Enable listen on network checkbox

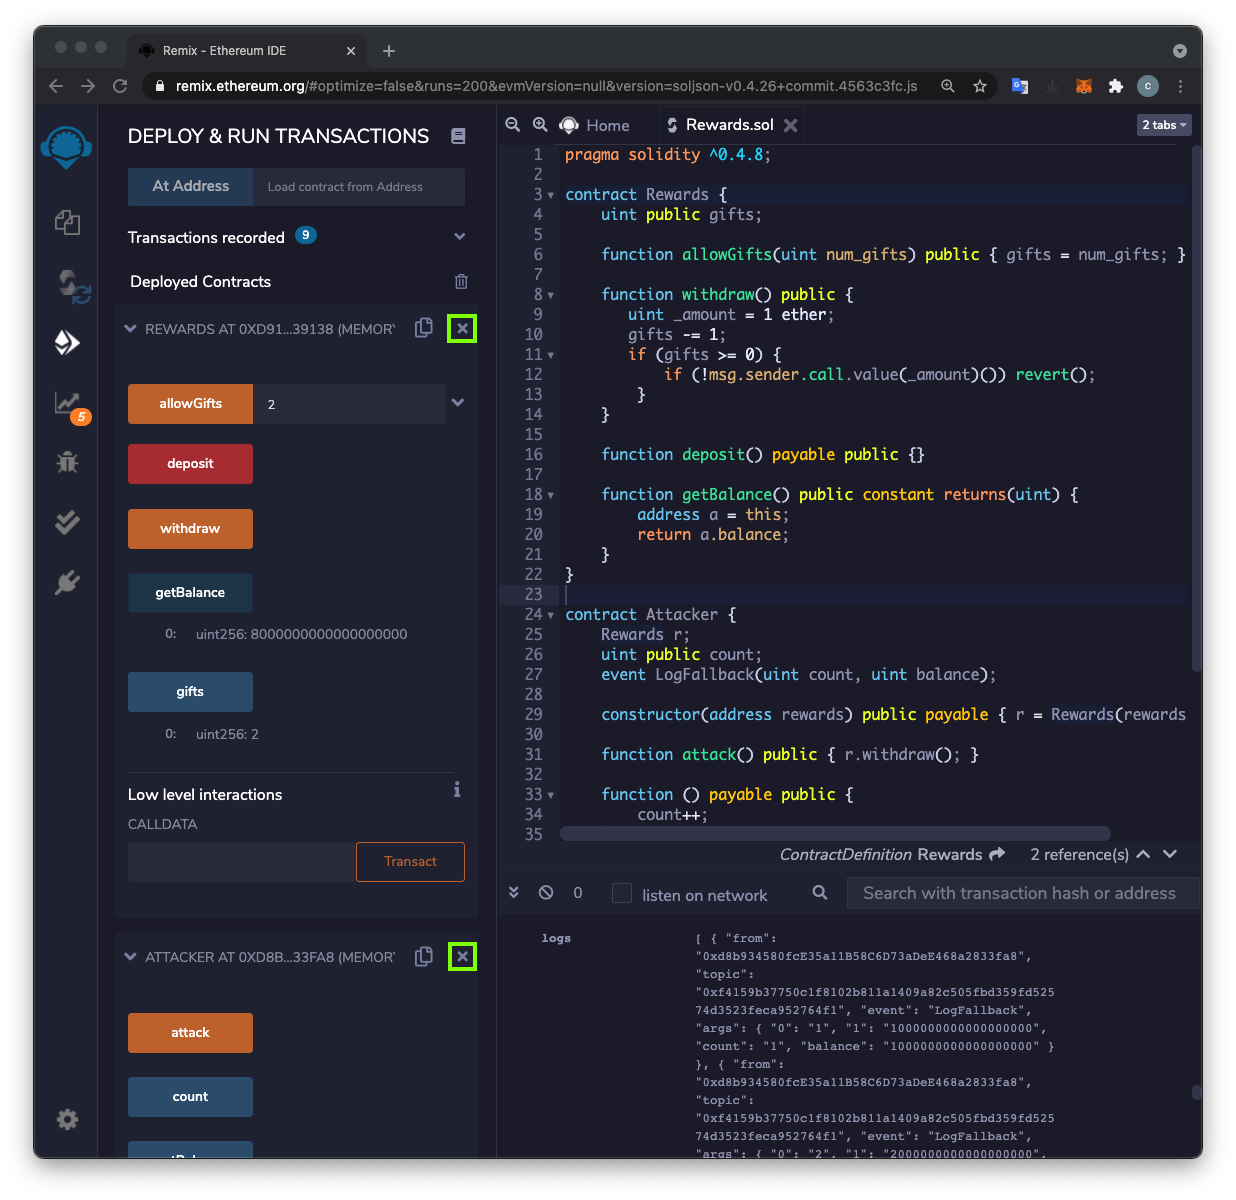point(622,894)
